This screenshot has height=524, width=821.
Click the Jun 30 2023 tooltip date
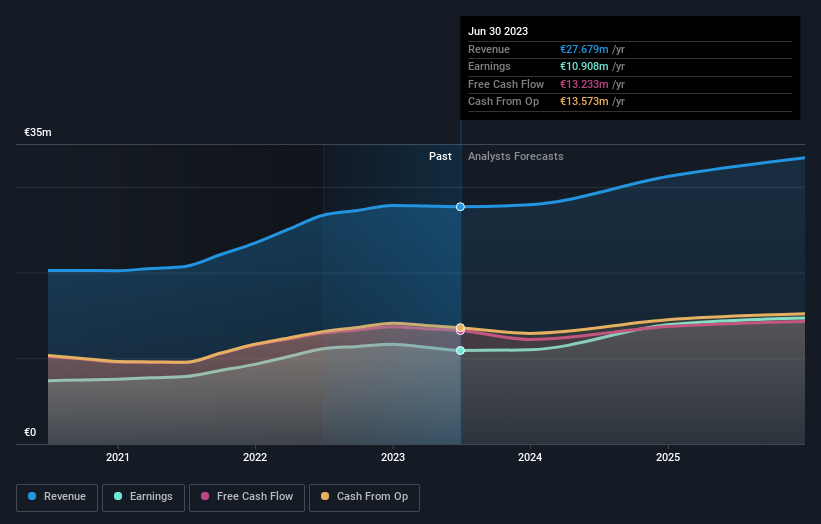click(x=498, y=31)
